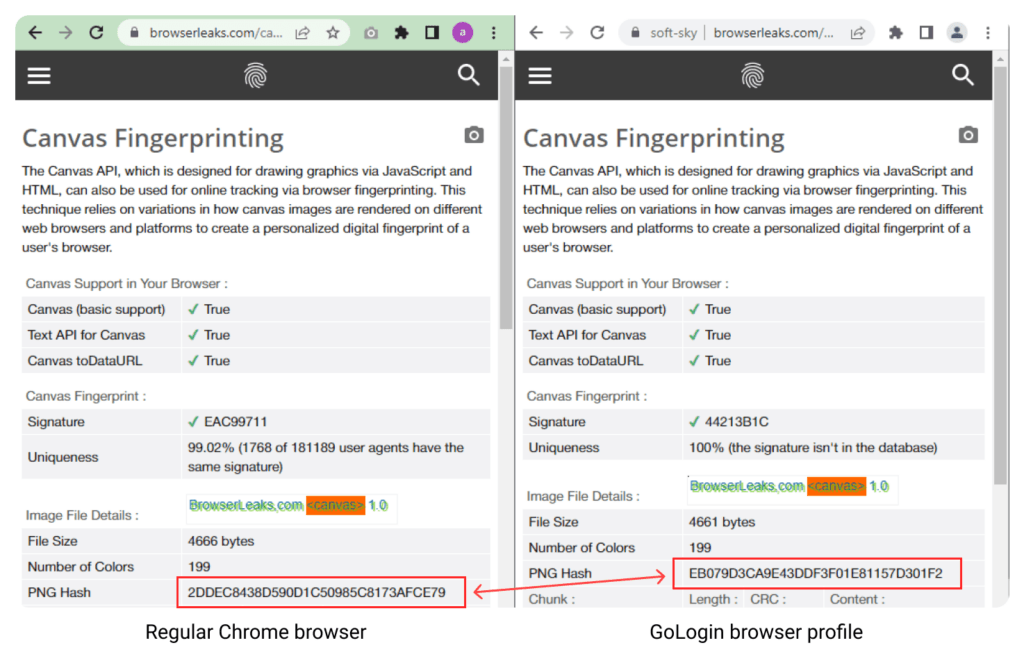Click Canvas Fingerprinting heading in left page
Viewport: 1024px width, 661px height.
(x=153, y=138)
